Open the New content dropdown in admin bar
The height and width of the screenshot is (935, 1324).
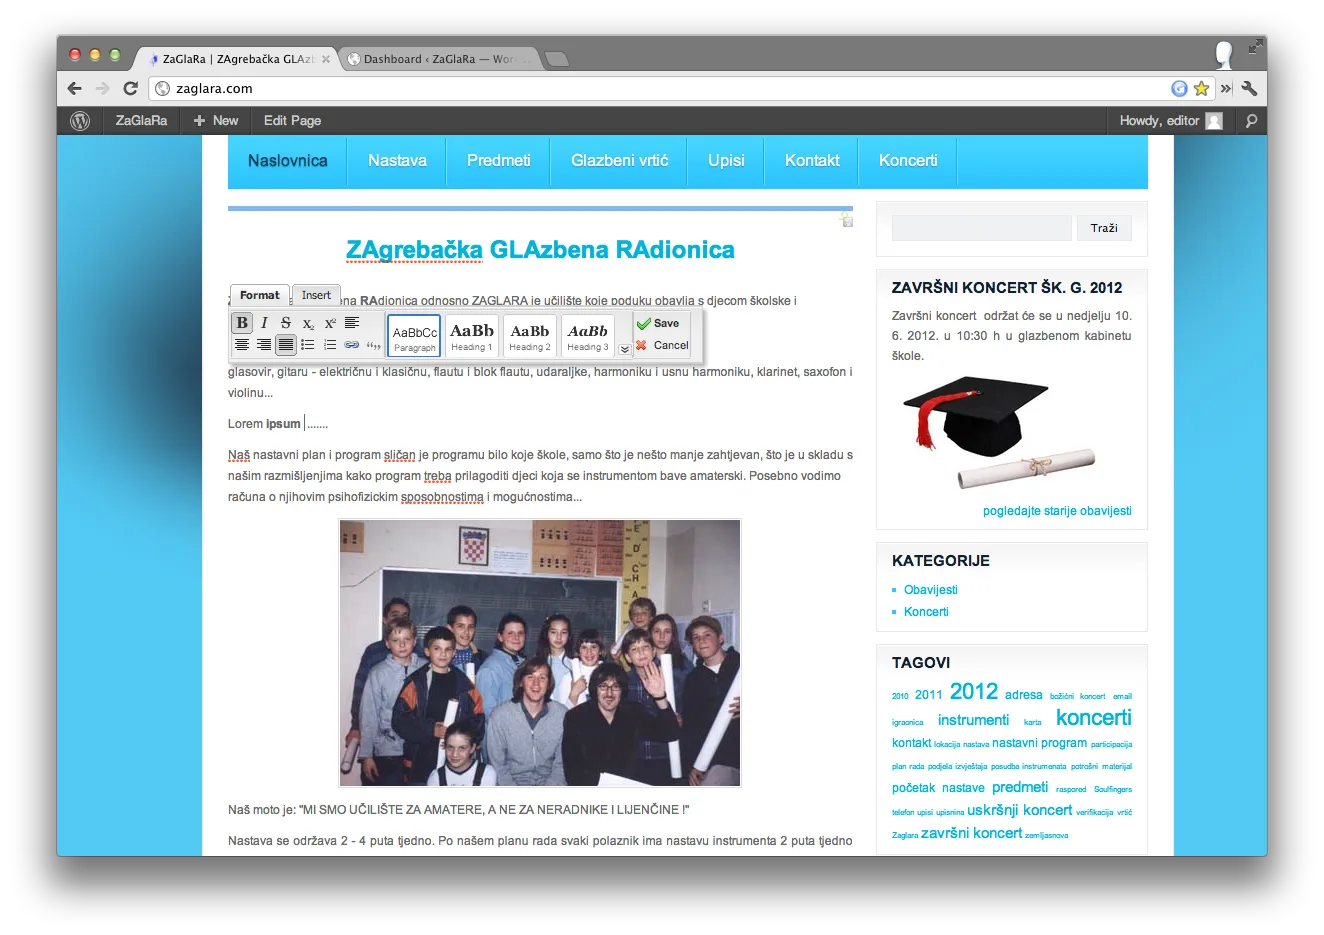(216, 121)
